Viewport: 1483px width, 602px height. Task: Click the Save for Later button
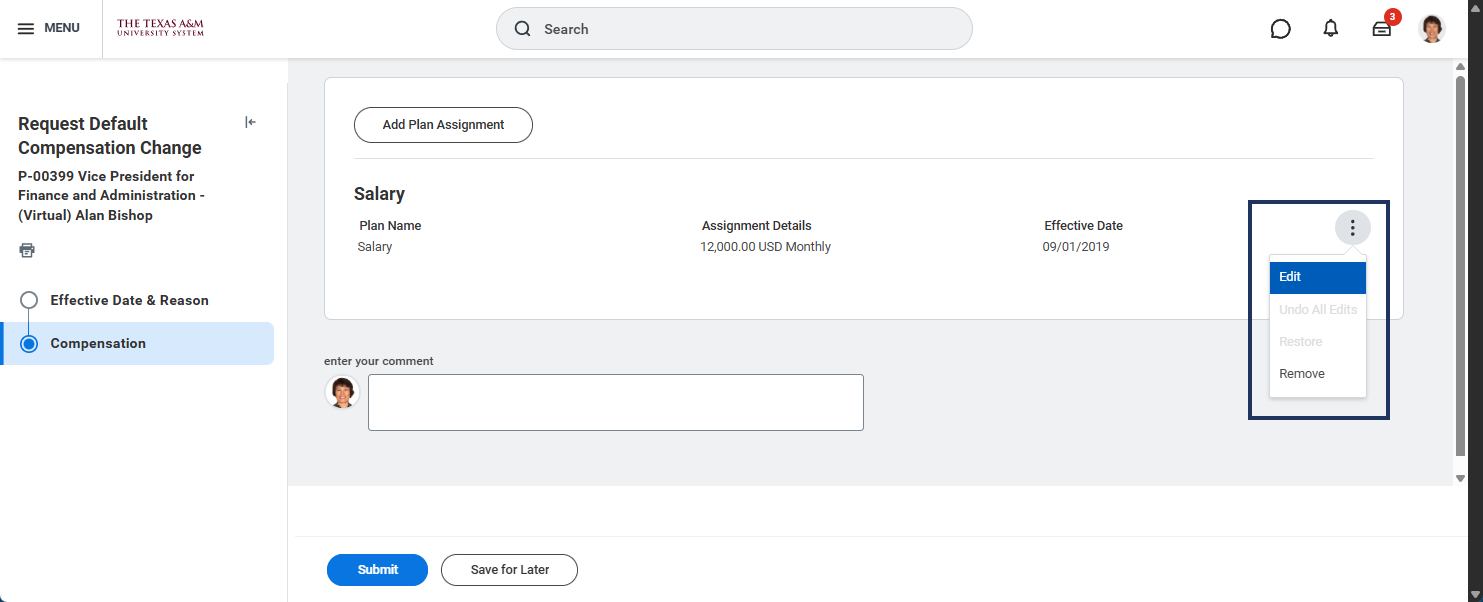point(509,570)
